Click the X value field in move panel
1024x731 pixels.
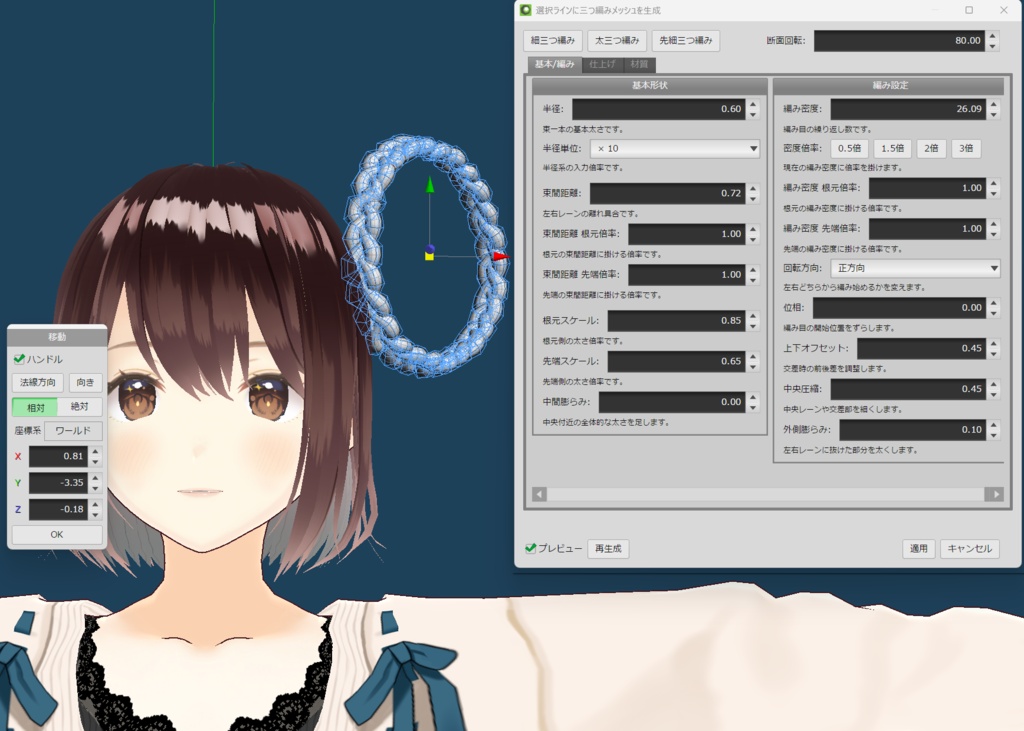pos(58,456)
